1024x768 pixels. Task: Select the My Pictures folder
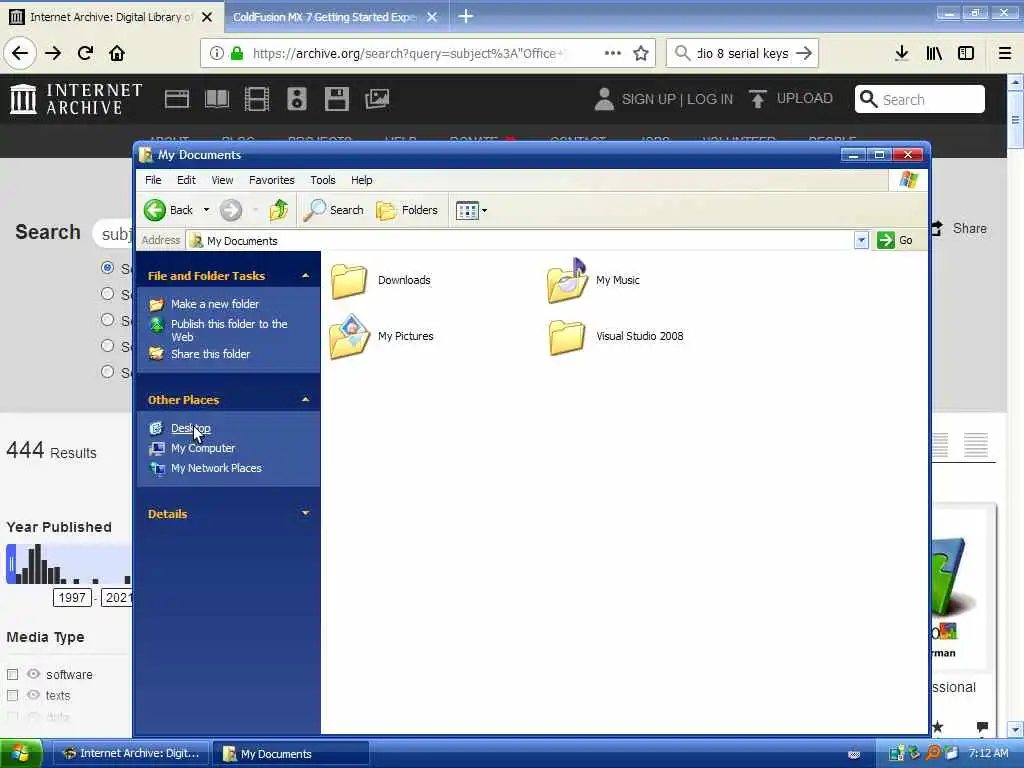click(382, 336)
